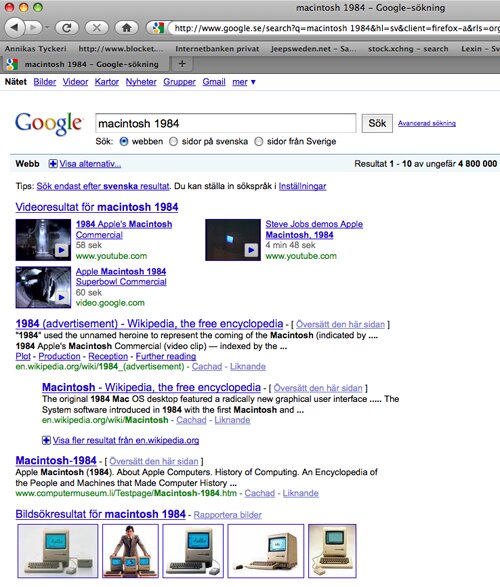500x587 pixels.
Task: Open the Inställningar link
Action: 302,186
